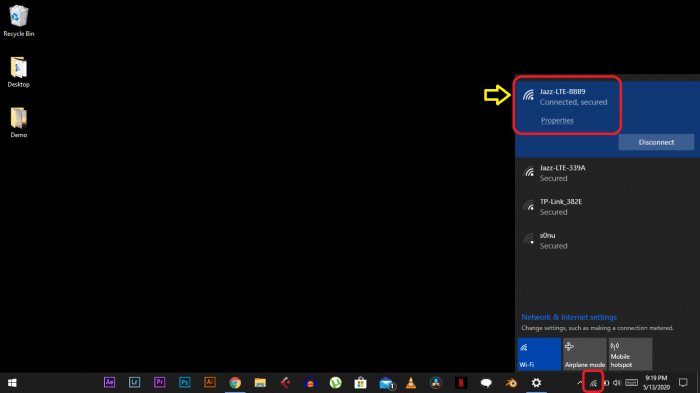Toggle the Mobile hotspot tile

tap(630, 354)
